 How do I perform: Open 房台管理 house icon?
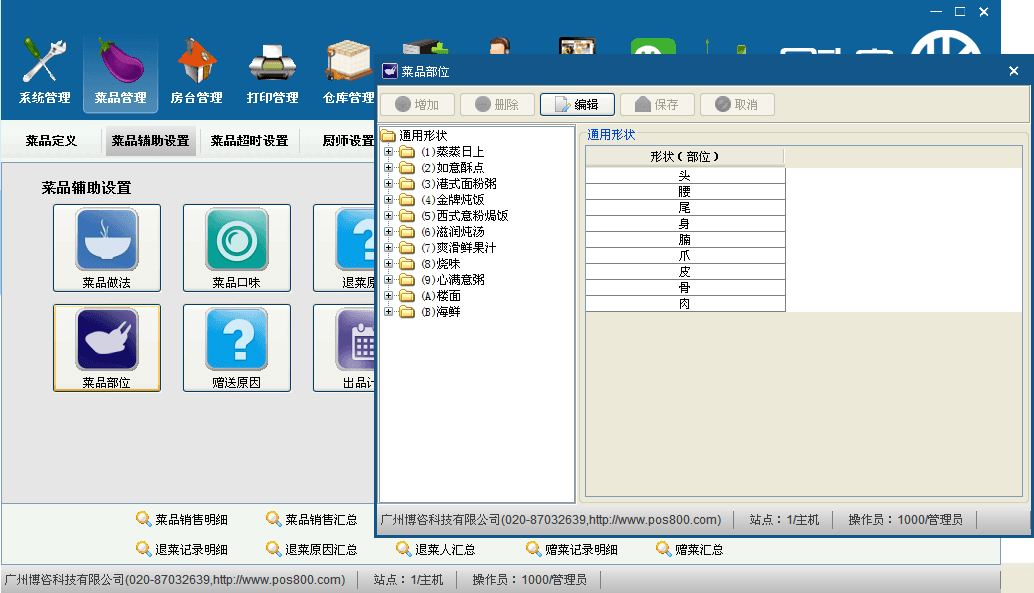click(196, 72)
